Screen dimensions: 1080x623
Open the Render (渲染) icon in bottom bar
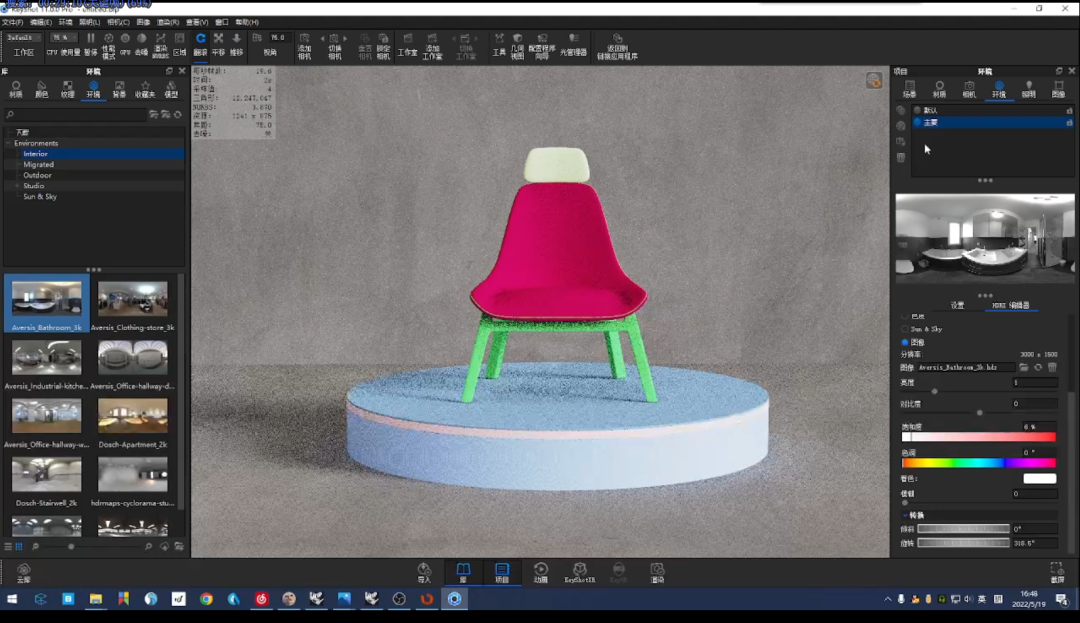point(657,571)
